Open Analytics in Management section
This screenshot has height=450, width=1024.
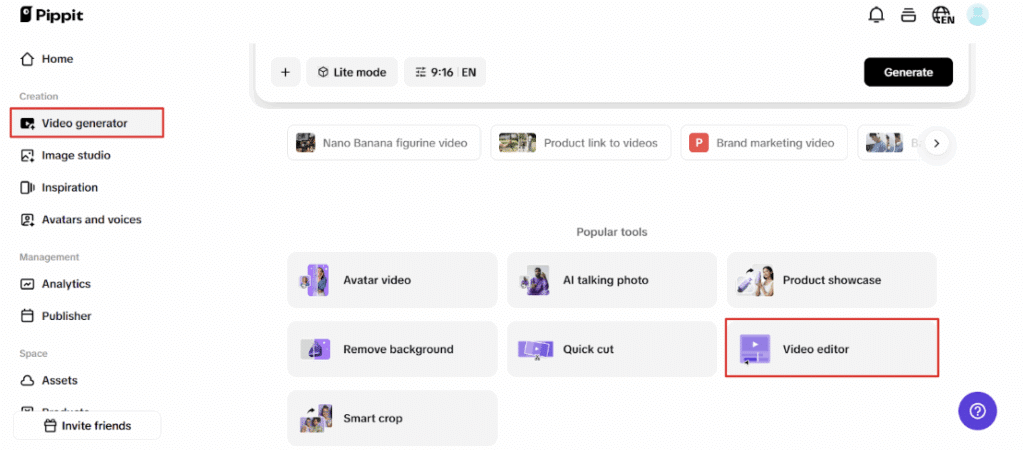point(65,284)
